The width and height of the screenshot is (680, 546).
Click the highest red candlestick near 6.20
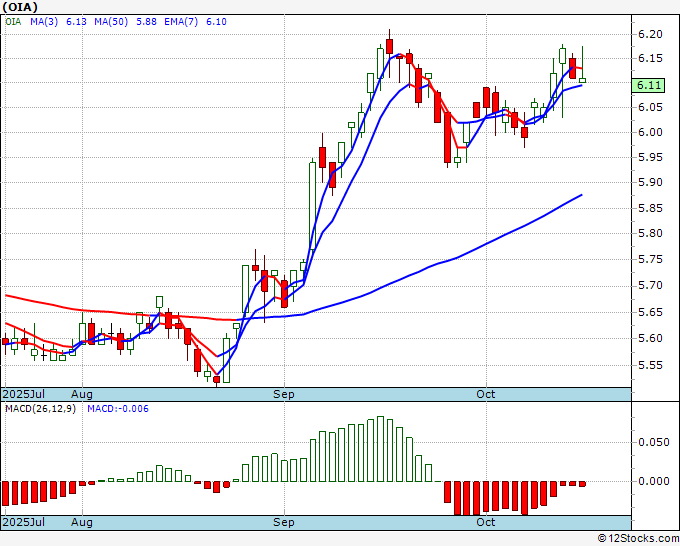(389, 46)
